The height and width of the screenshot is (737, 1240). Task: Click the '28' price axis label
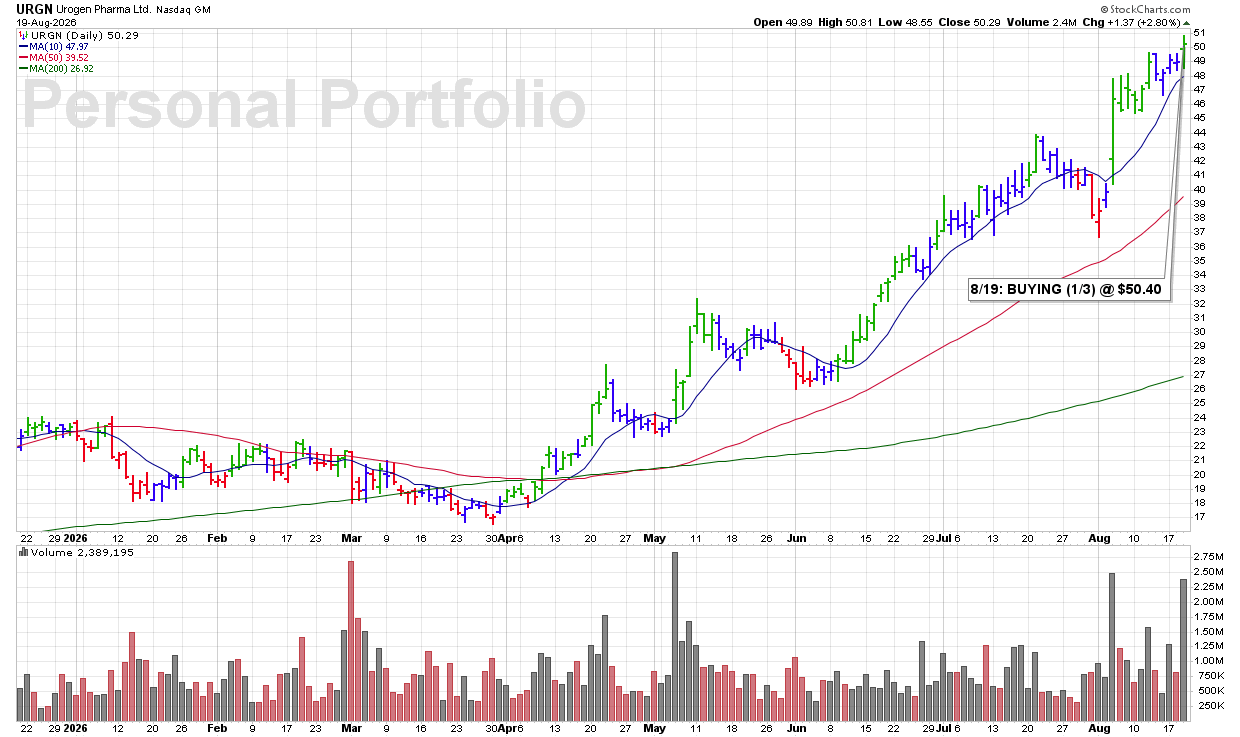point(1197,361)
